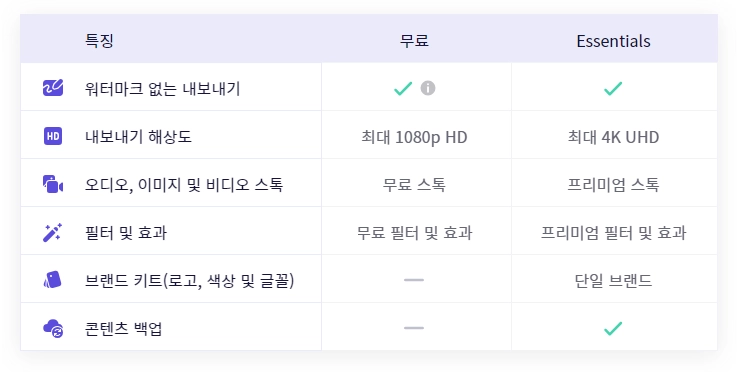The height and width of the screenshot is (372, 740).
Task: Click the brand kit swatches icon
Action: click(52, 280)
